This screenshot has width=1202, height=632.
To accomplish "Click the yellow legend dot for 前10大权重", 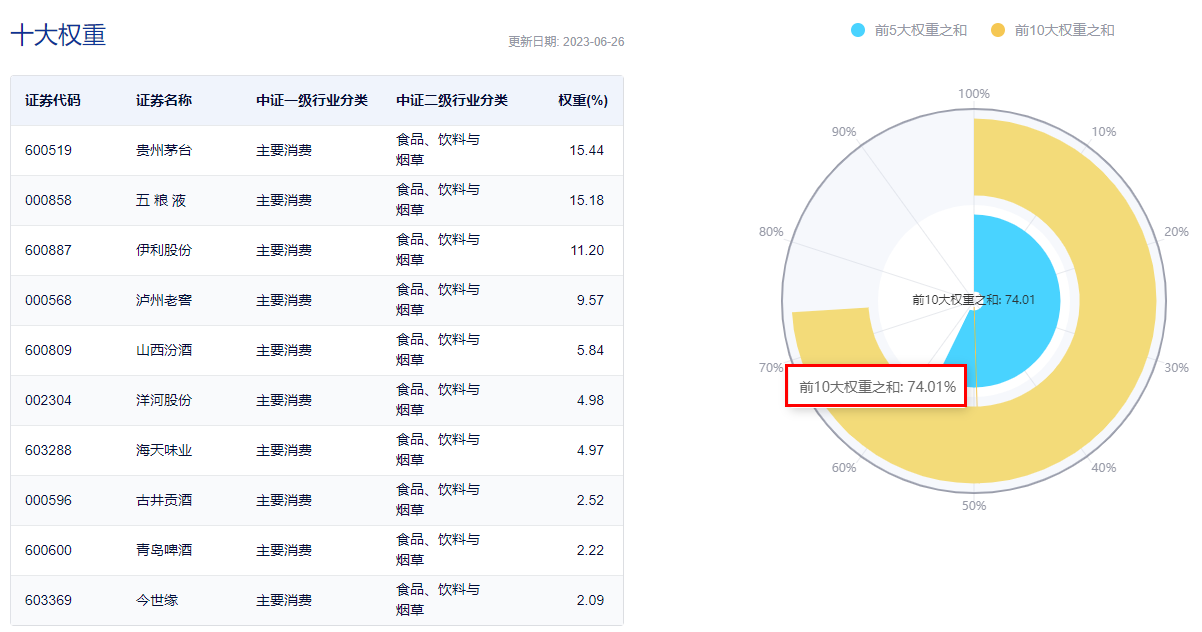I will click(998, 30).
